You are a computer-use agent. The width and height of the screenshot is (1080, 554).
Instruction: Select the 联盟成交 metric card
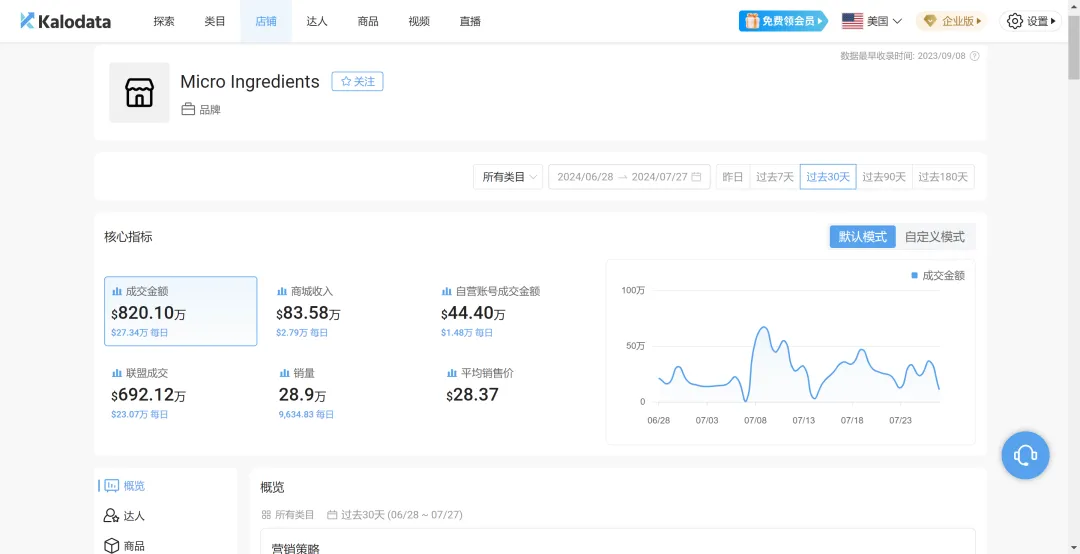pos(180,393)
